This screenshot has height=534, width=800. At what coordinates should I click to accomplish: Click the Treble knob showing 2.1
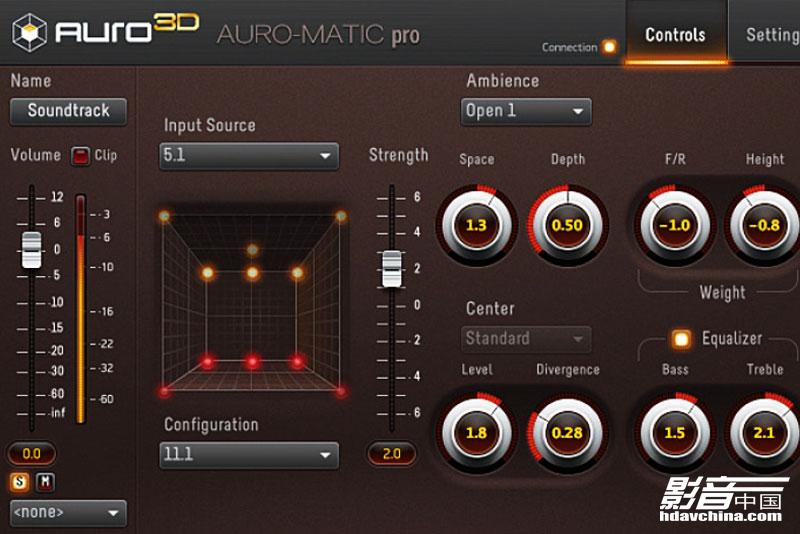click(x=764, y=433)
